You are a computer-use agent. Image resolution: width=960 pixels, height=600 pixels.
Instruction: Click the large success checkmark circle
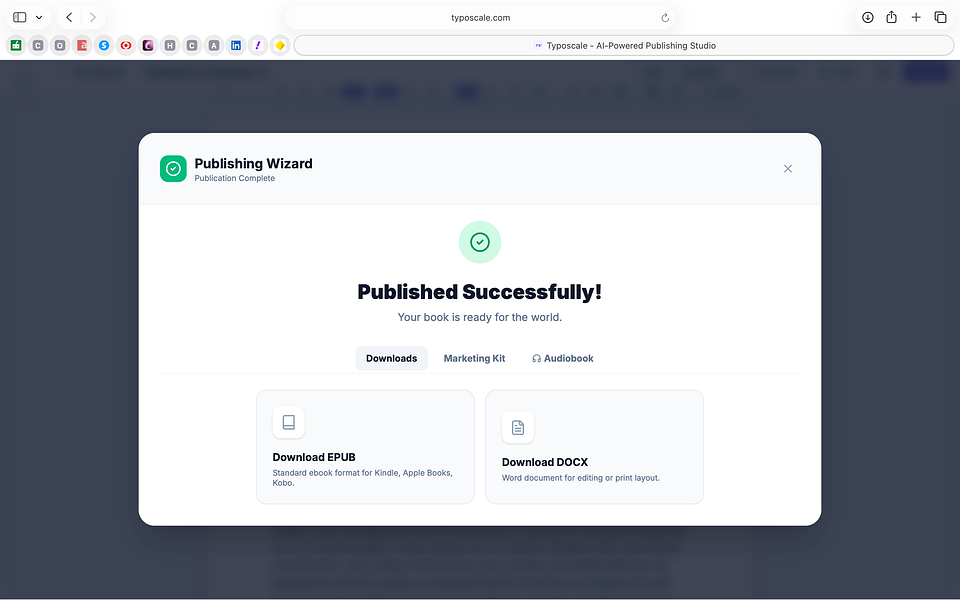480,242
